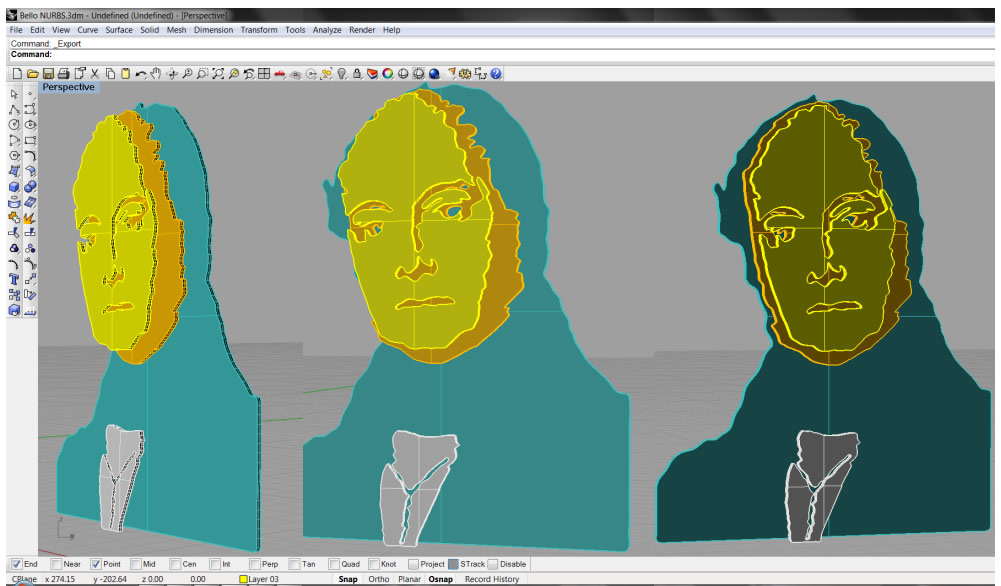Enable the Tan osnap checkbox
1001x586 pixels.
[x=294, y=564]
